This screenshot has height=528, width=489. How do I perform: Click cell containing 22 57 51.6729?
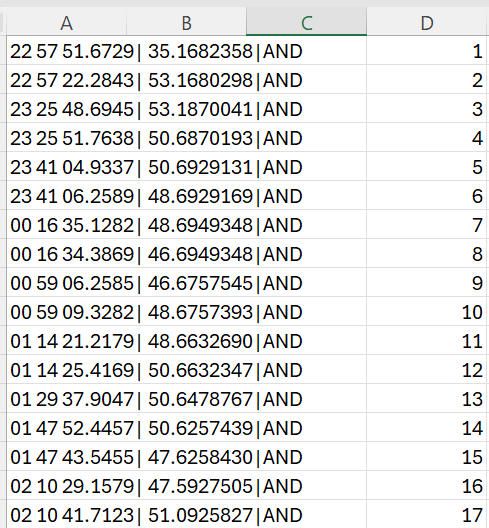(66, 51)
